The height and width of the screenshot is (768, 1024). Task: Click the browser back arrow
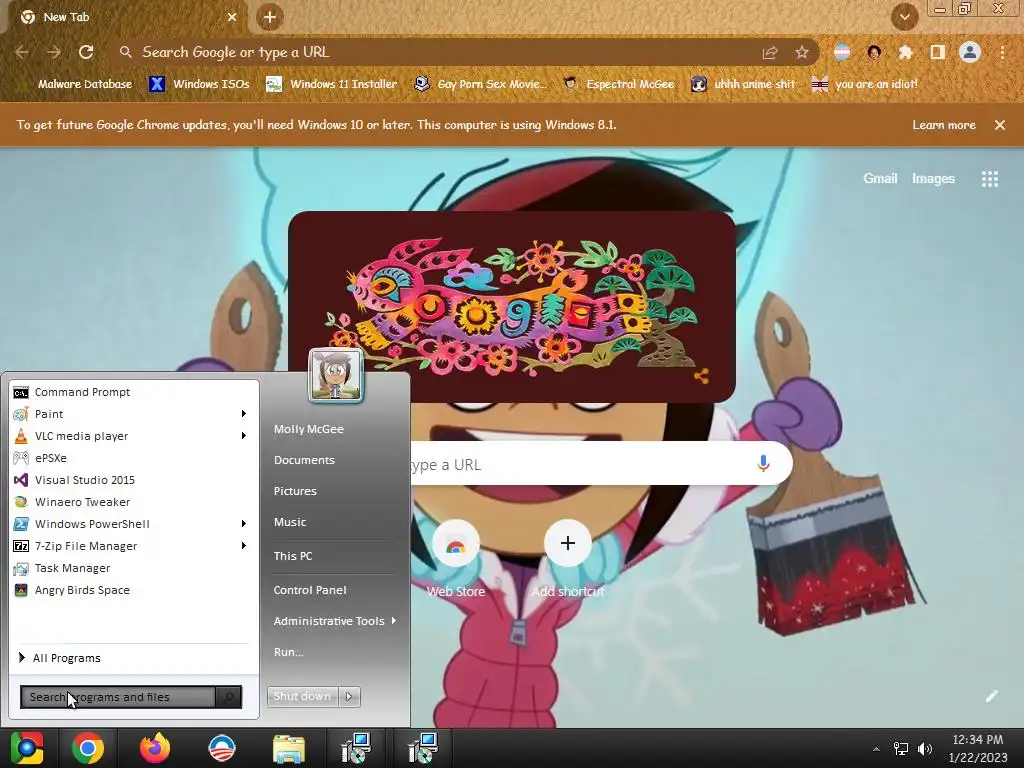(22, 52)
